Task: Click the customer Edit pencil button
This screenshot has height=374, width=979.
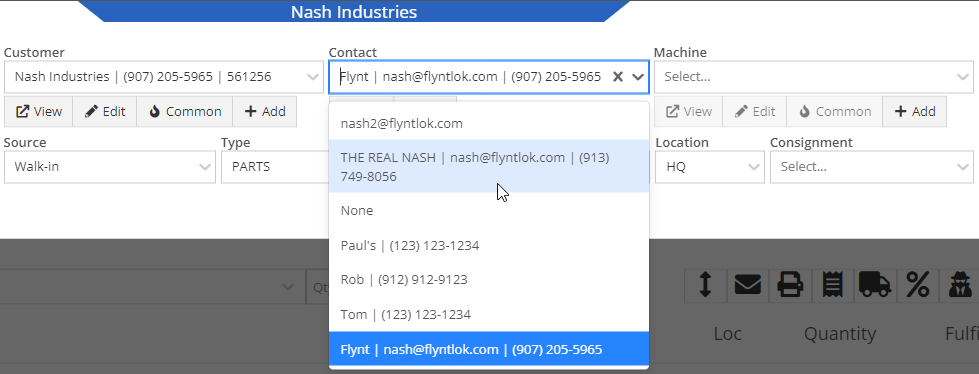Action: pos(105,112)
